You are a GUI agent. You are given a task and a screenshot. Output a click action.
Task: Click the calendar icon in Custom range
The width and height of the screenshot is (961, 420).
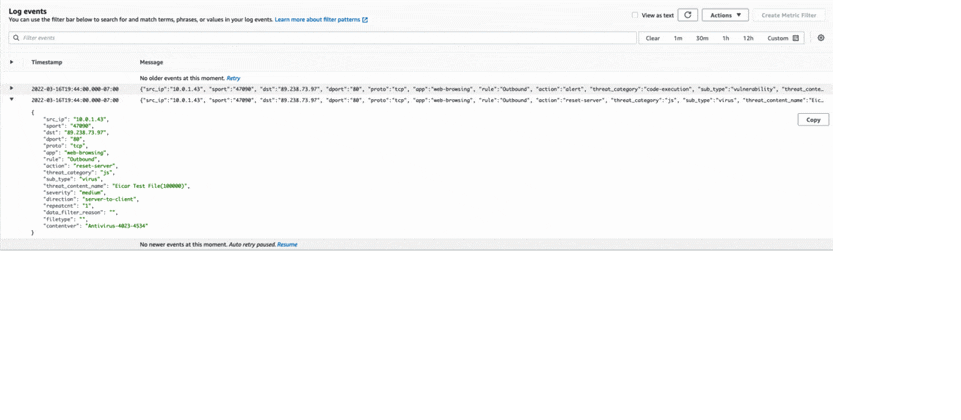click(x=796, y=38)
